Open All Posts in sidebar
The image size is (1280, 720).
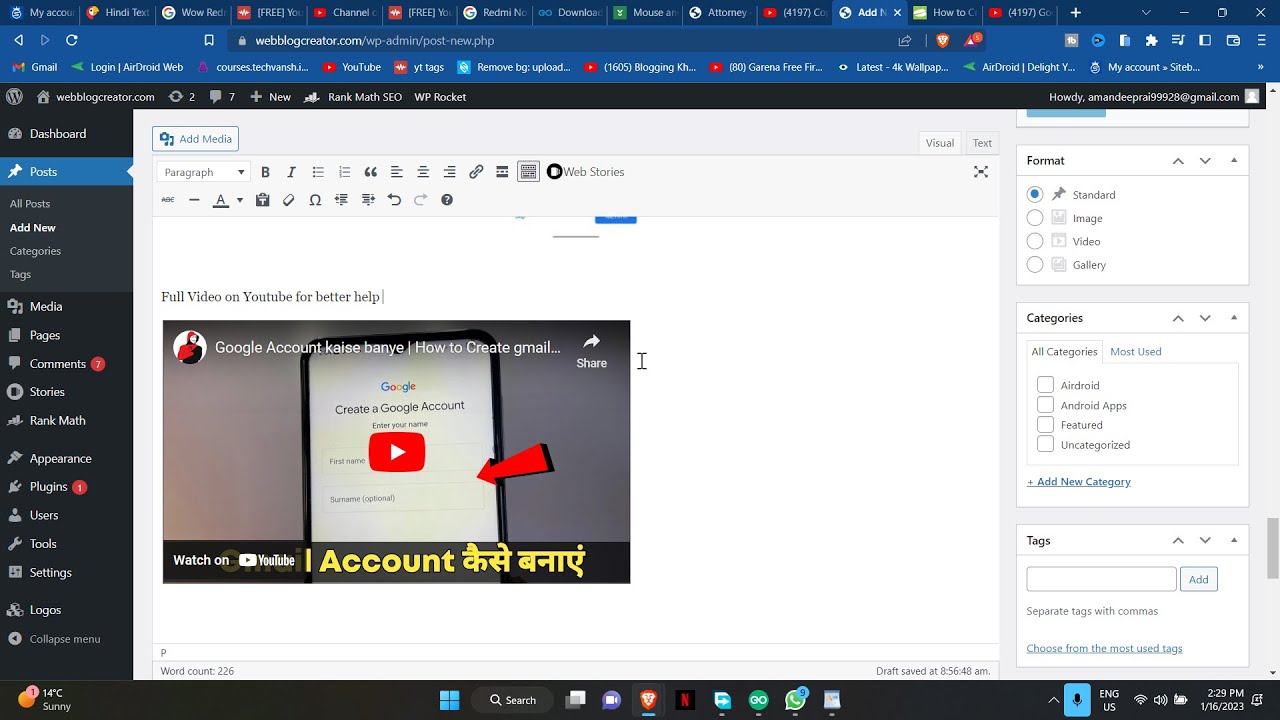[x=30, y=204]
